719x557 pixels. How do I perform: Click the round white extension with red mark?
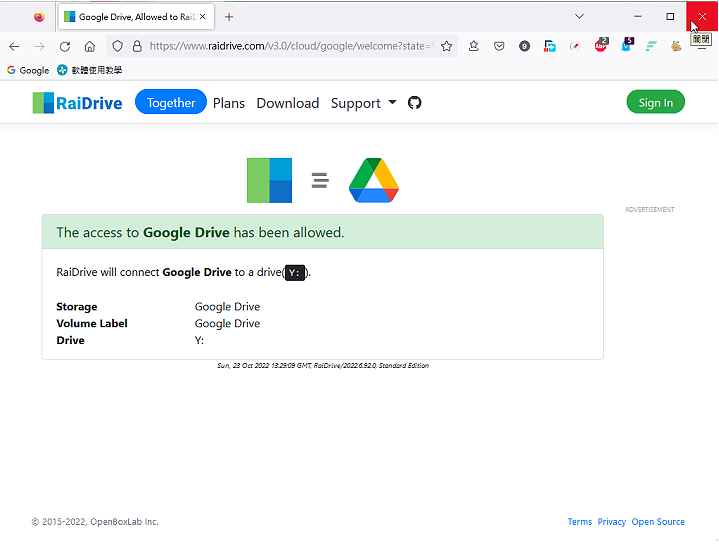(x=575, y=46)
